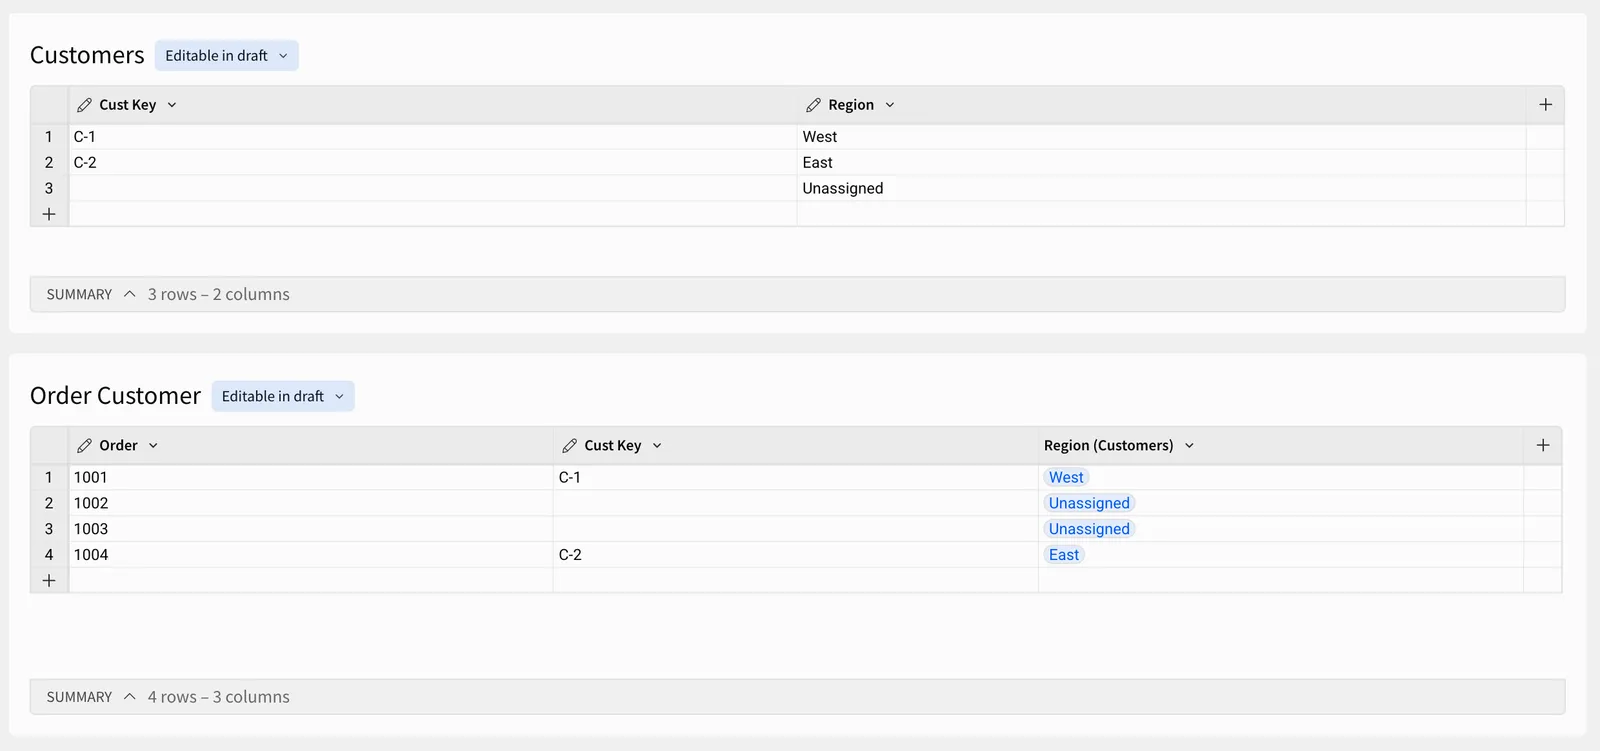
Task: Click the Unassigned lookup tag for order 1003
Action: point(1089,530)
